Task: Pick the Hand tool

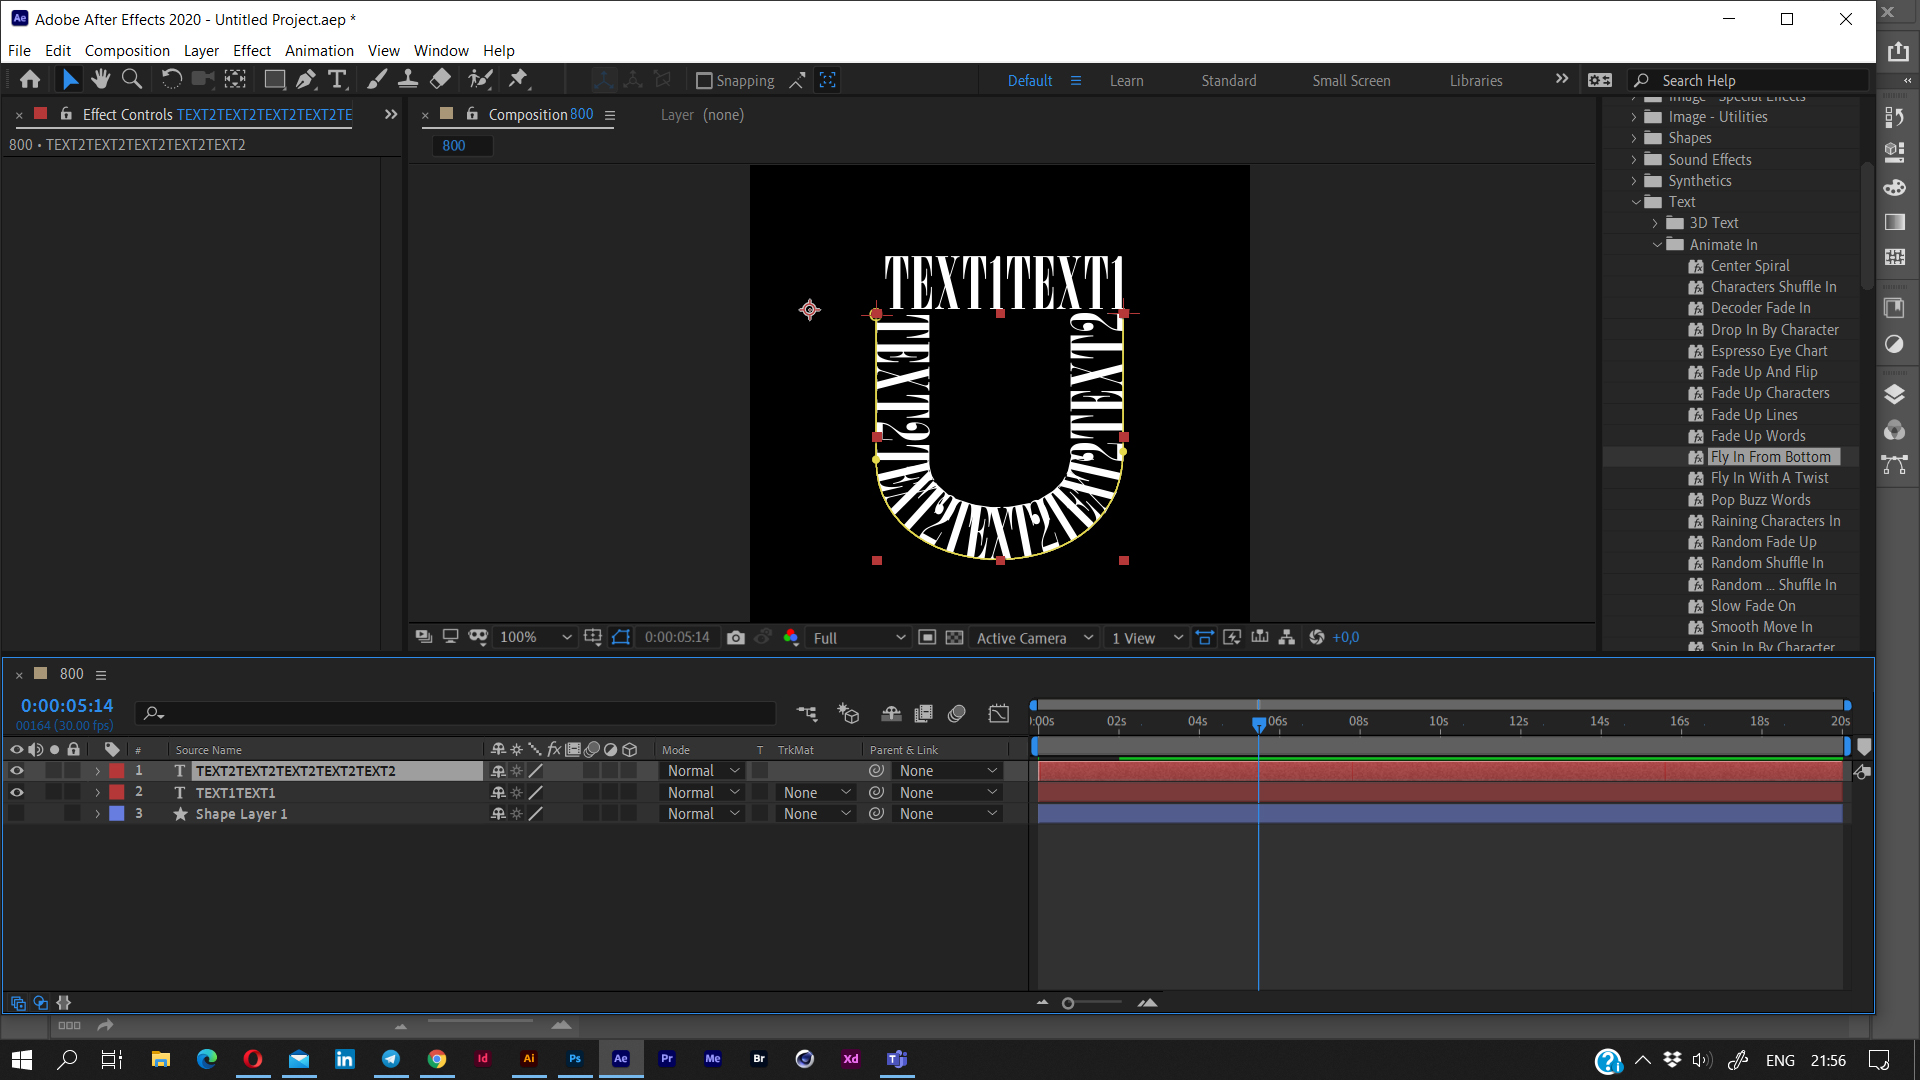Action: click(100, 79)
